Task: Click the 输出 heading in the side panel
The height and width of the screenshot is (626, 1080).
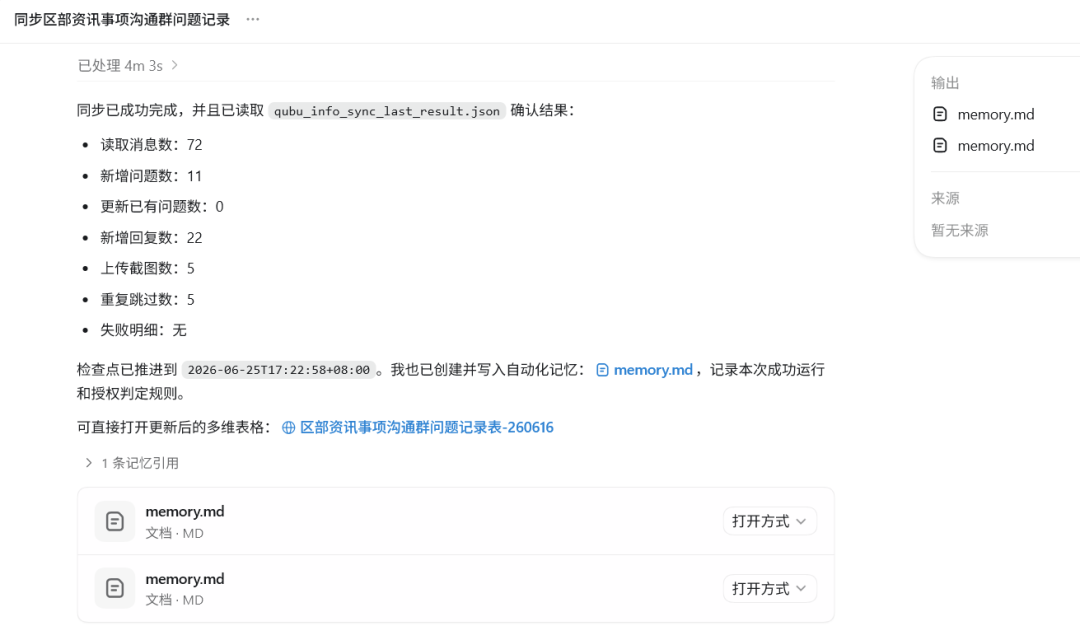Action: pos(945,83)
